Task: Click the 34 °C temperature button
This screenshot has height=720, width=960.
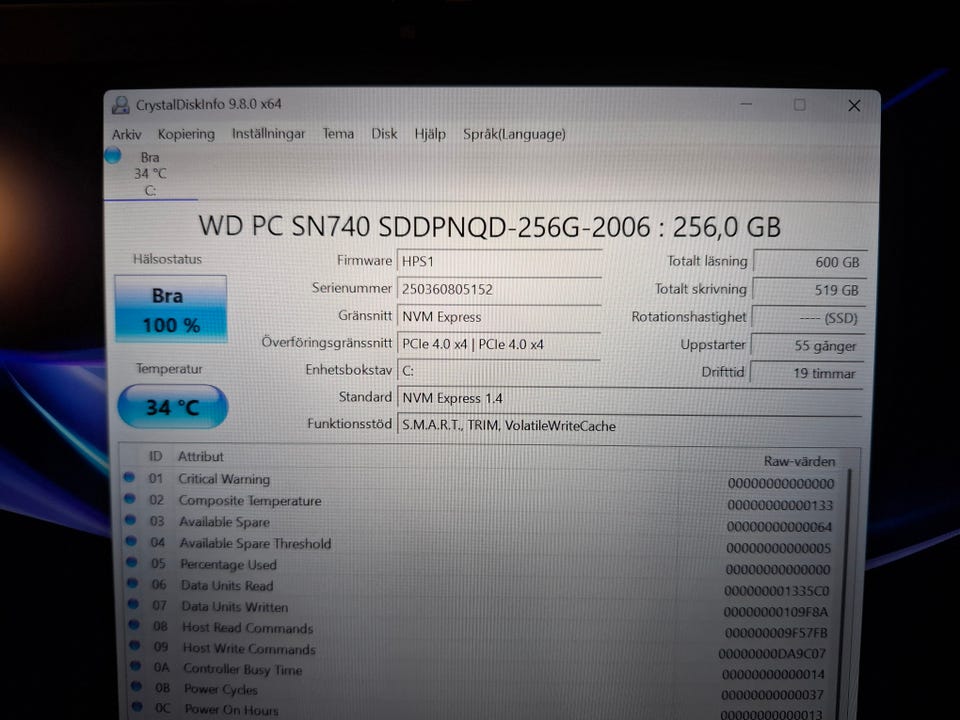Action: point(172,407)
